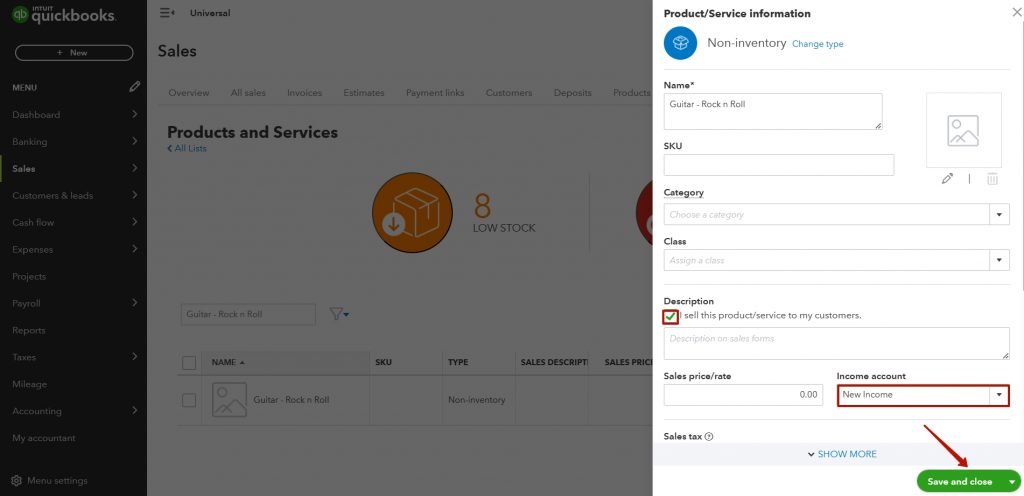Click Save and close button
The height and width of the screenshot is (496, 1024).
[x=960, y=482]
